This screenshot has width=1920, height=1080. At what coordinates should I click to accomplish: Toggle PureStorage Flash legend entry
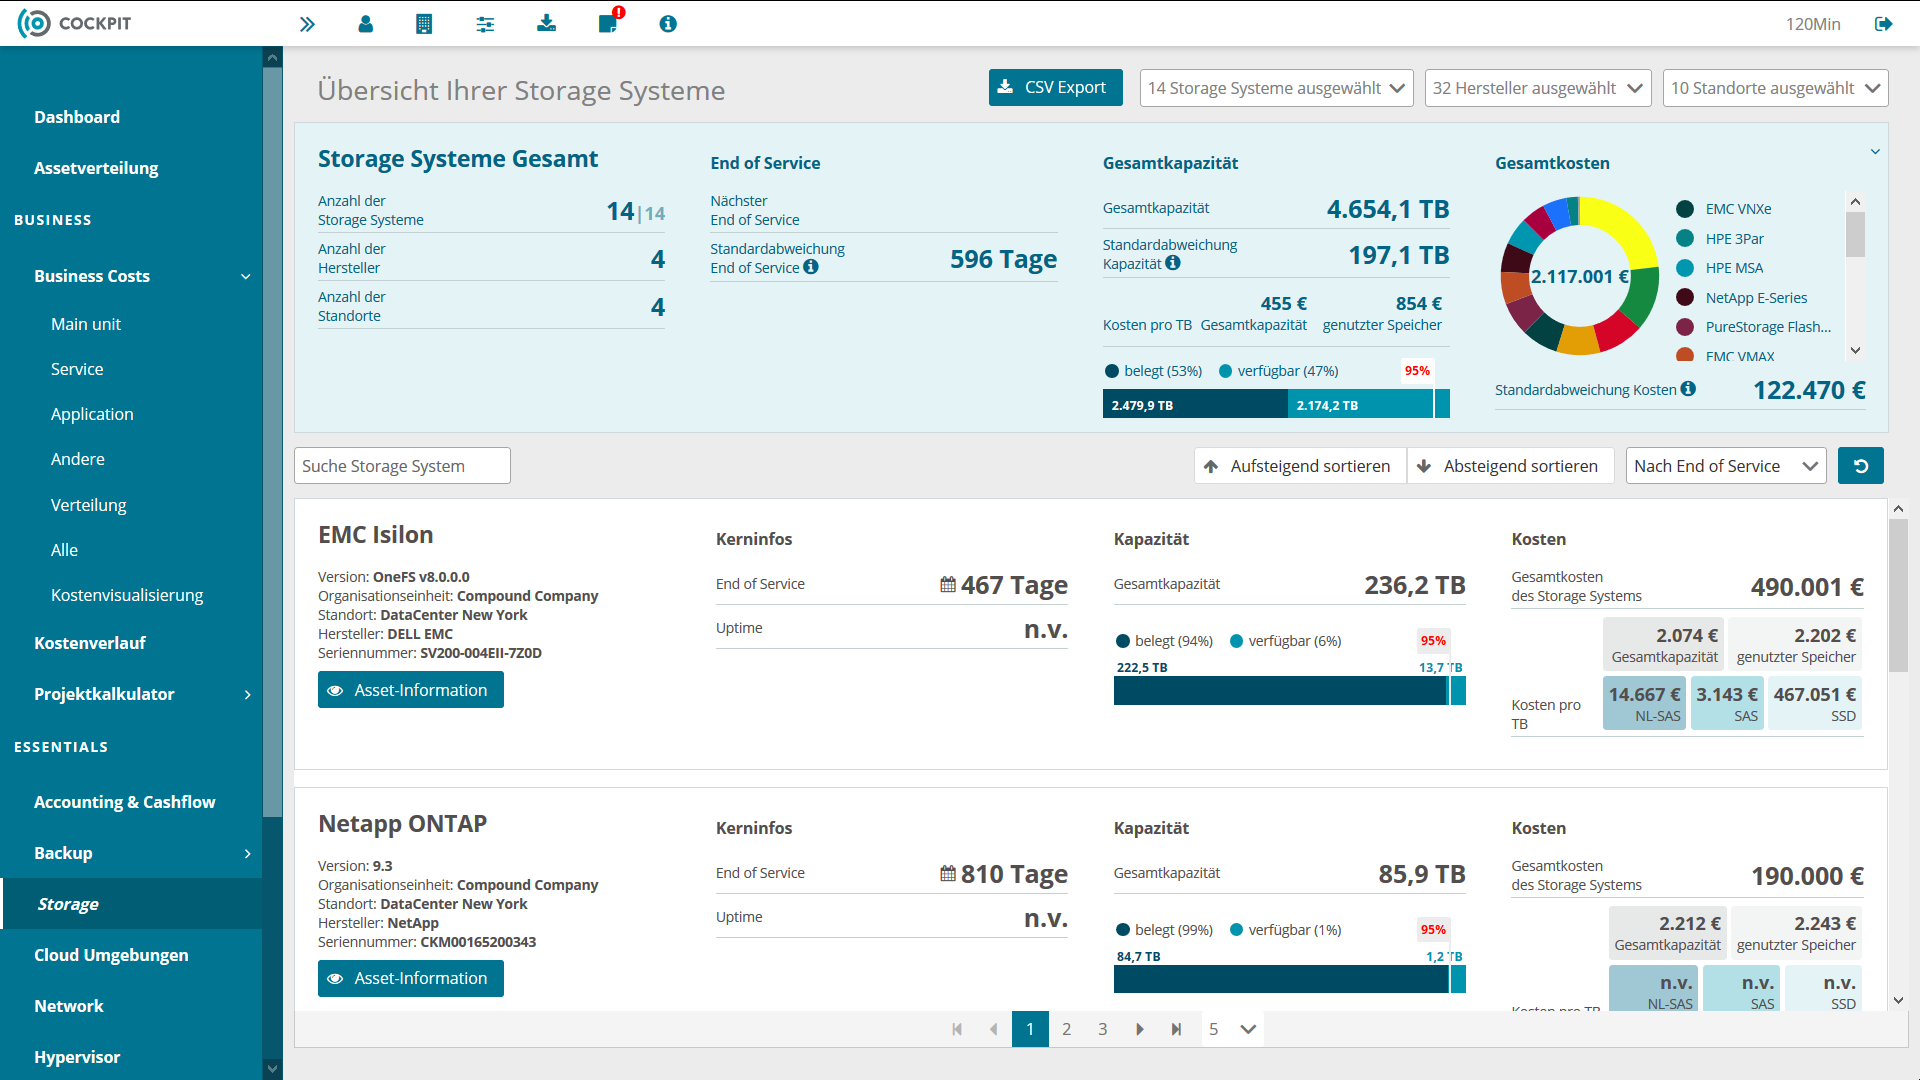point(1754,327)
